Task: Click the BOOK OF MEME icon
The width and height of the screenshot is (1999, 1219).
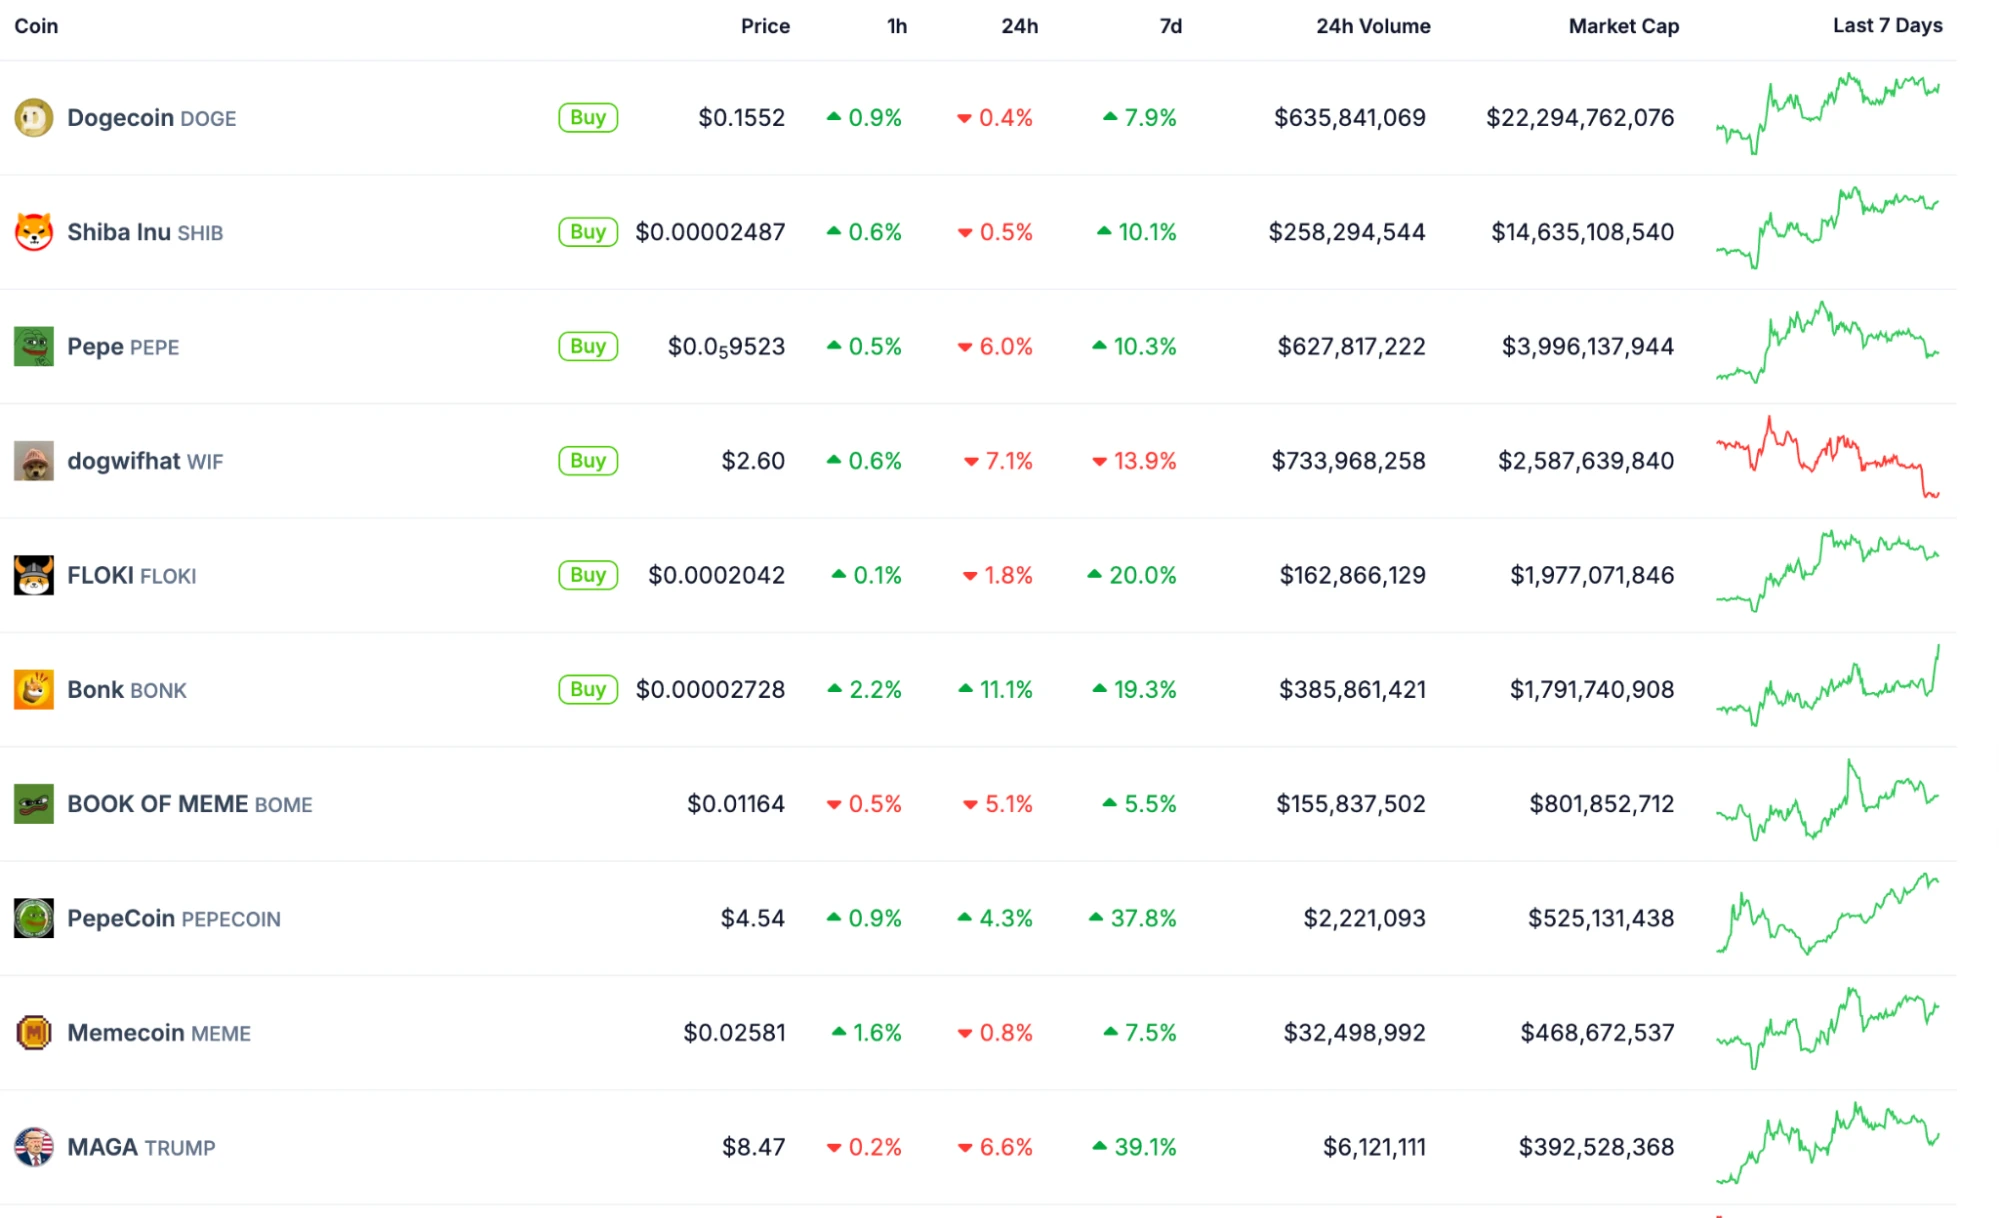Action: (x=33, y=804)
